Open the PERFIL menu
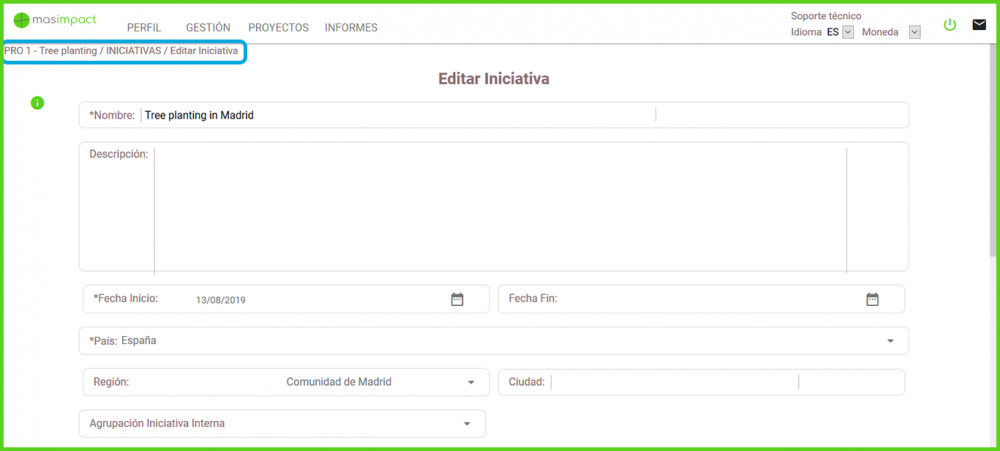Screen dimensions: 1000x451 tap(144, 28)
